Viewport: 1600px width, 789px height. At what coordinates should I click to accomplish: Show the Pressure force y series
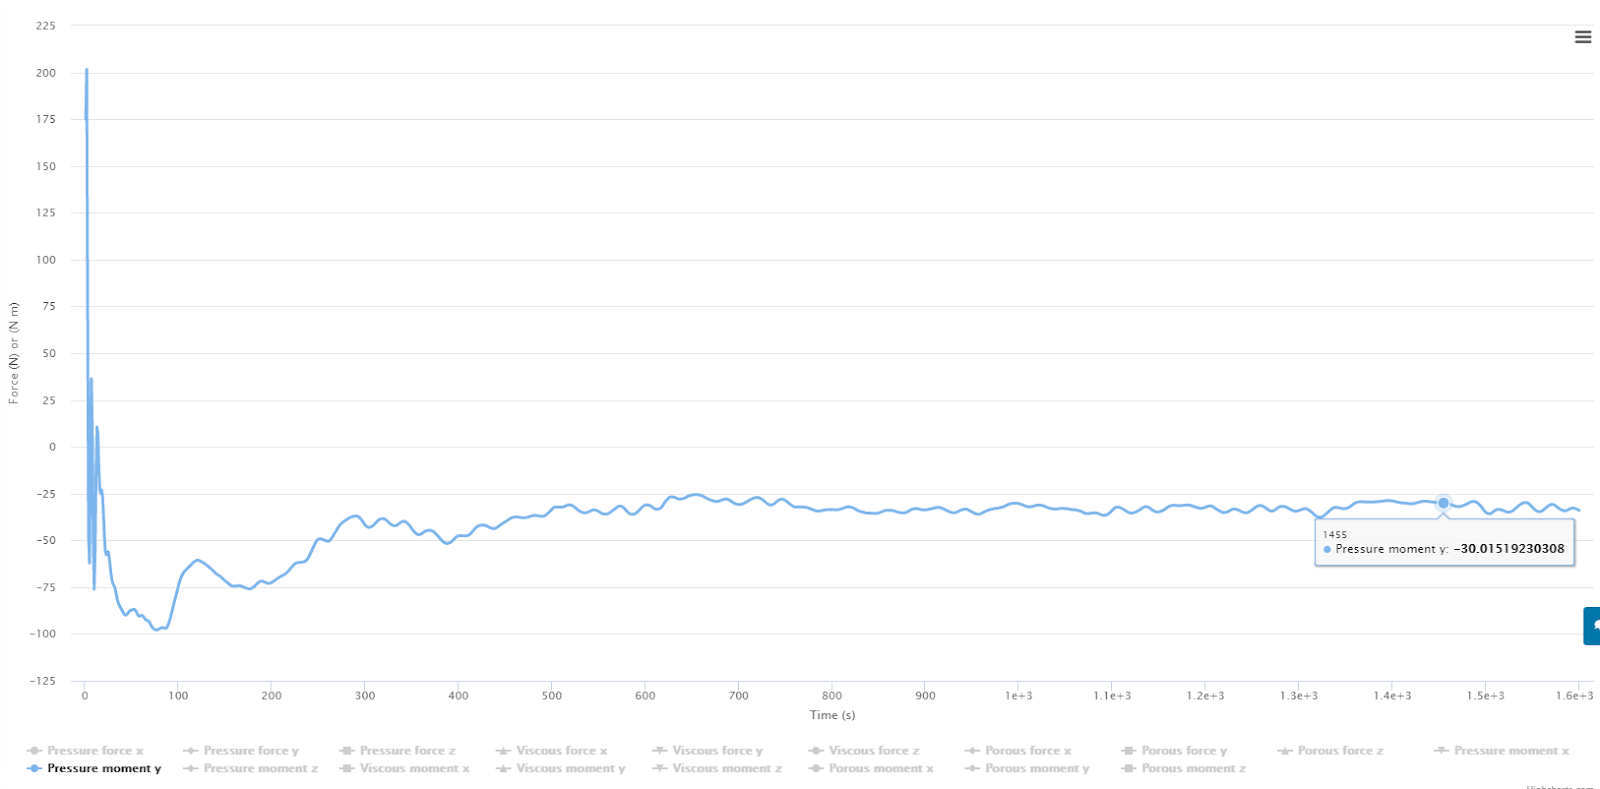tap(251, 751)
